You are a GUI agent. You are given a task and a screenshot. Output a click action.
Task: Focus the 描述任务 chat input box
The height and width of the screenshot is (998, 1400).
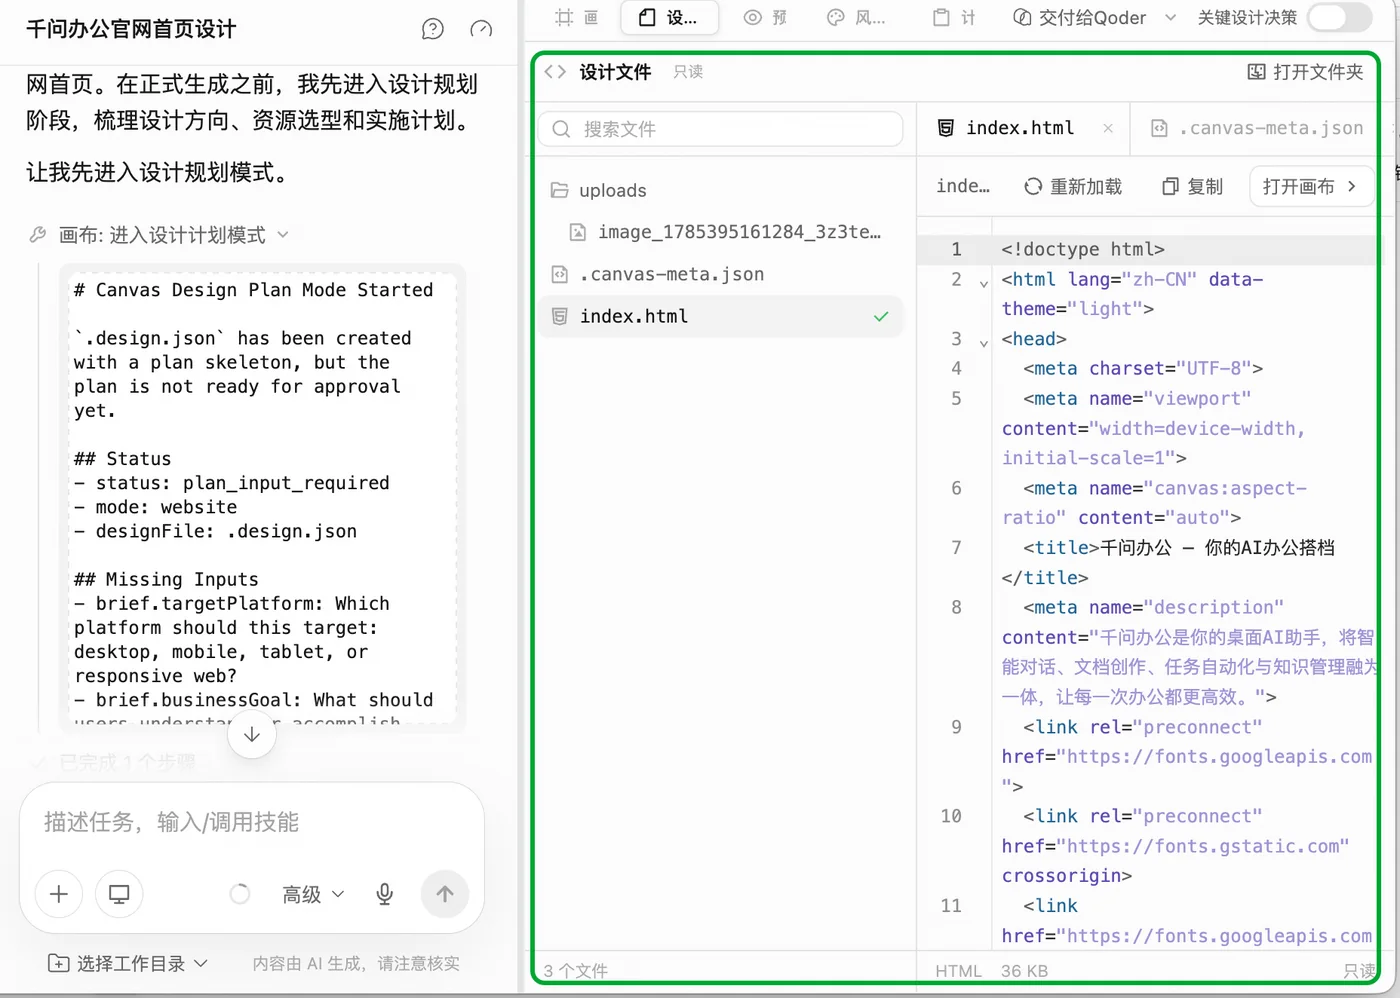[252, 822]
